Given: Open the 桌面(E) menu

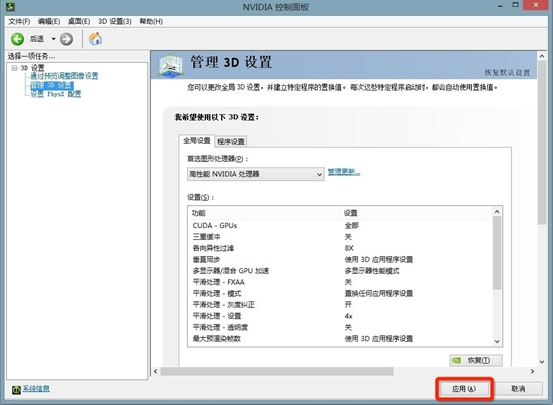Looking at the screenshot, I should (x=79, y=22).
